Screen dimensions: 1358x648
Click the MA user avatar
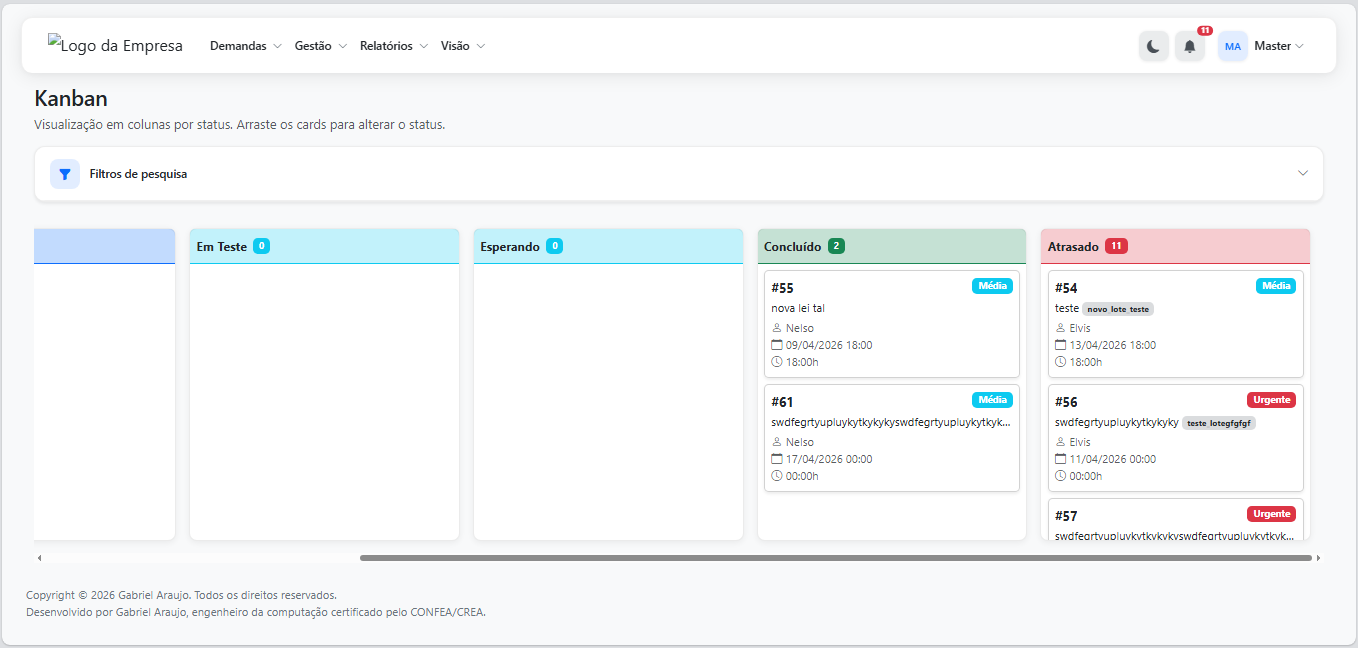(x=1232, y=46)
